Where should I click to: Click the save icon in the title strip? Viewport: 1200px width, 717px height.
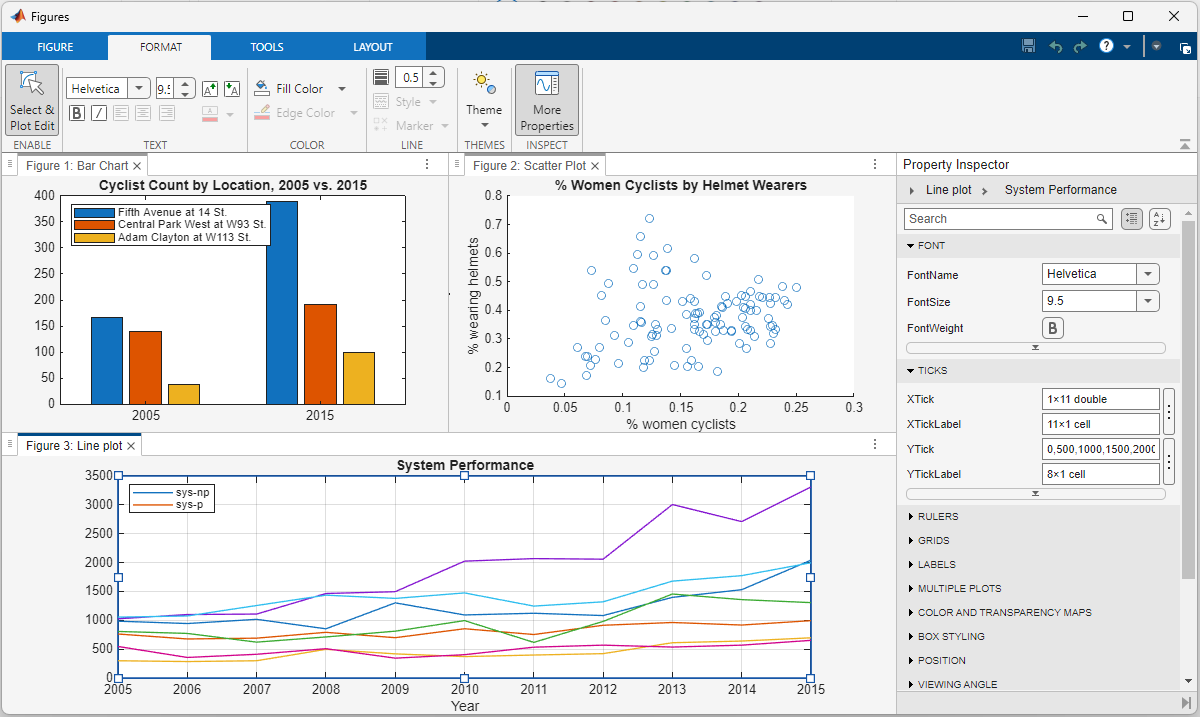tap(1029, 46)
